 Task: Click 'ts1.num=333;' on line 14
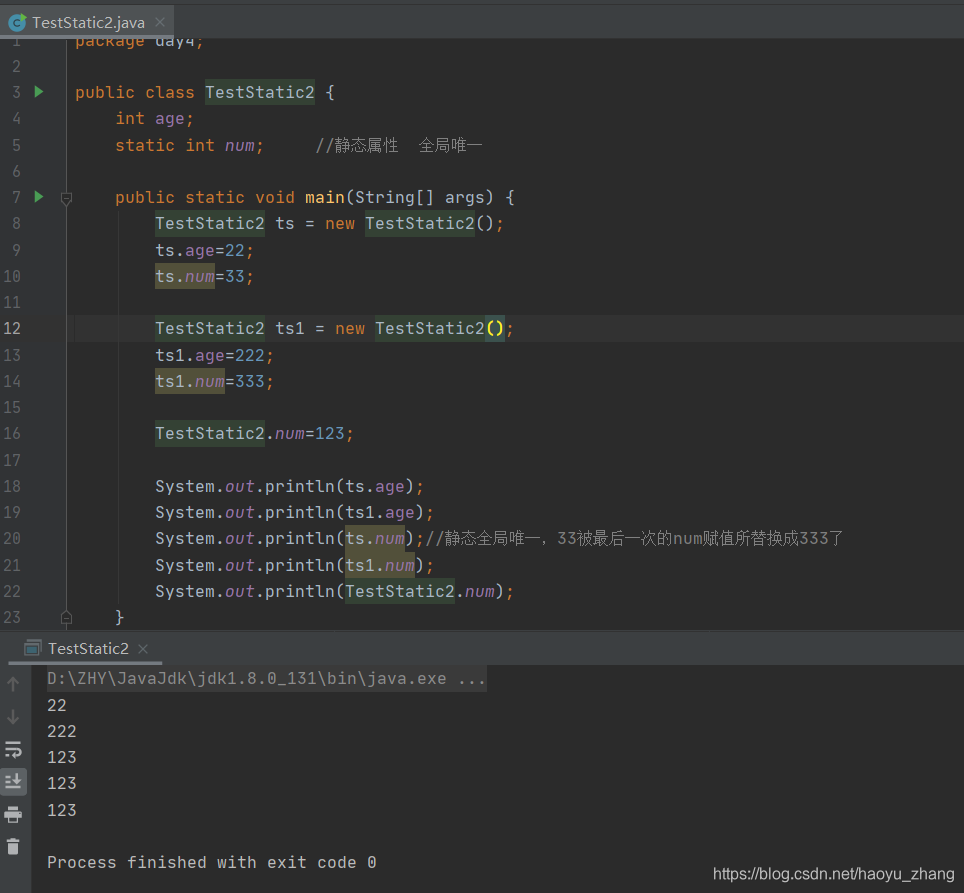[x=214, y=382]
